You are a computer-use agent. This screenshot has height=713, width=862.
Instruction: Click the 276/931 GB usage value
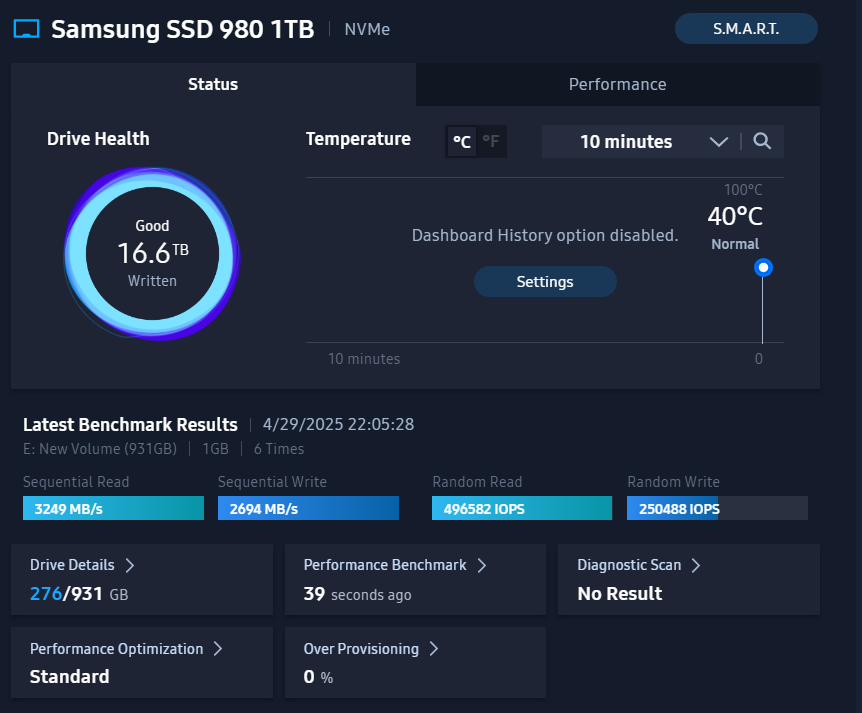[x=79, y=594]
